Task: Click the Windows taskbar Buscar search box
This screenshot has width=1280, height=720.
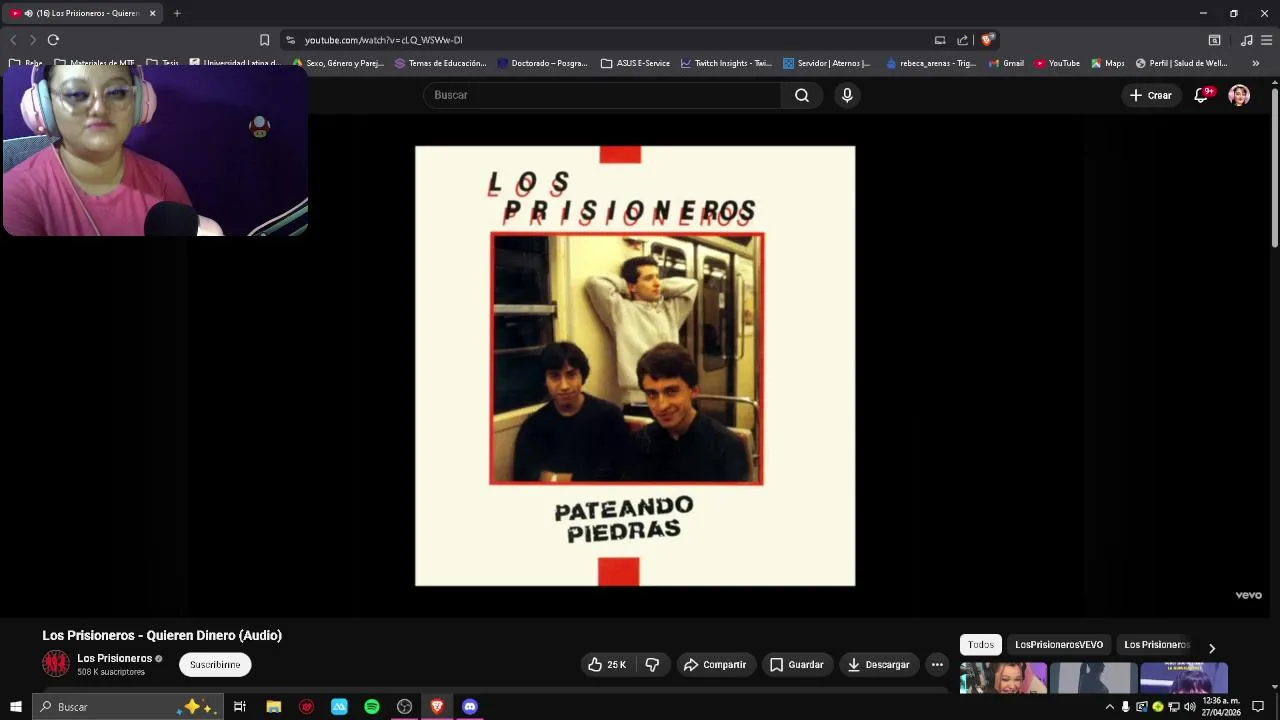Action: tap(128, 707)
